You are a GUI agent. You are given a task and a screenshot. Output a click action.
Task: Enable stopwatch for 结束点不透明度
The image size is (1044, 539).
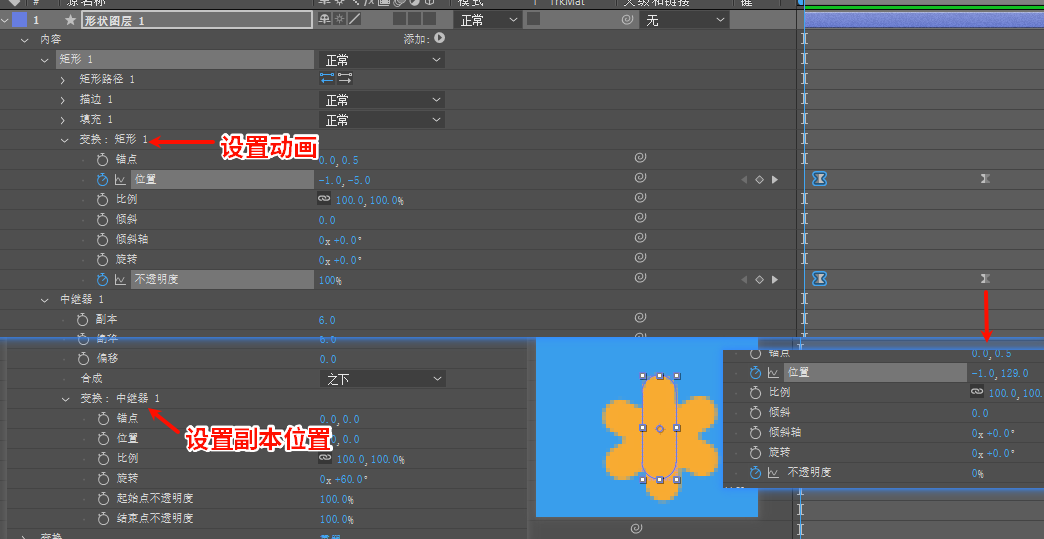click(x=103, y=518)
